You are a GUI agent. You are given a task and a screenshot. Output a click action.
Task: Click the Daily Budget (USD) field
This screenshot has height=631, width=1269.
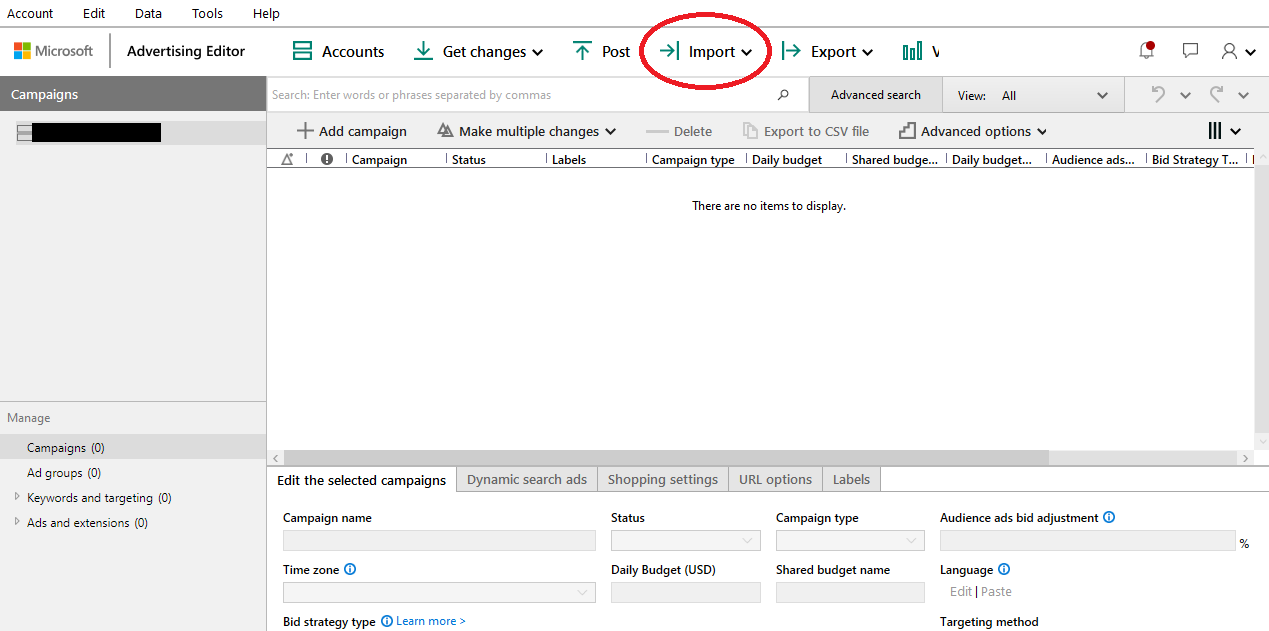[686, 593]
